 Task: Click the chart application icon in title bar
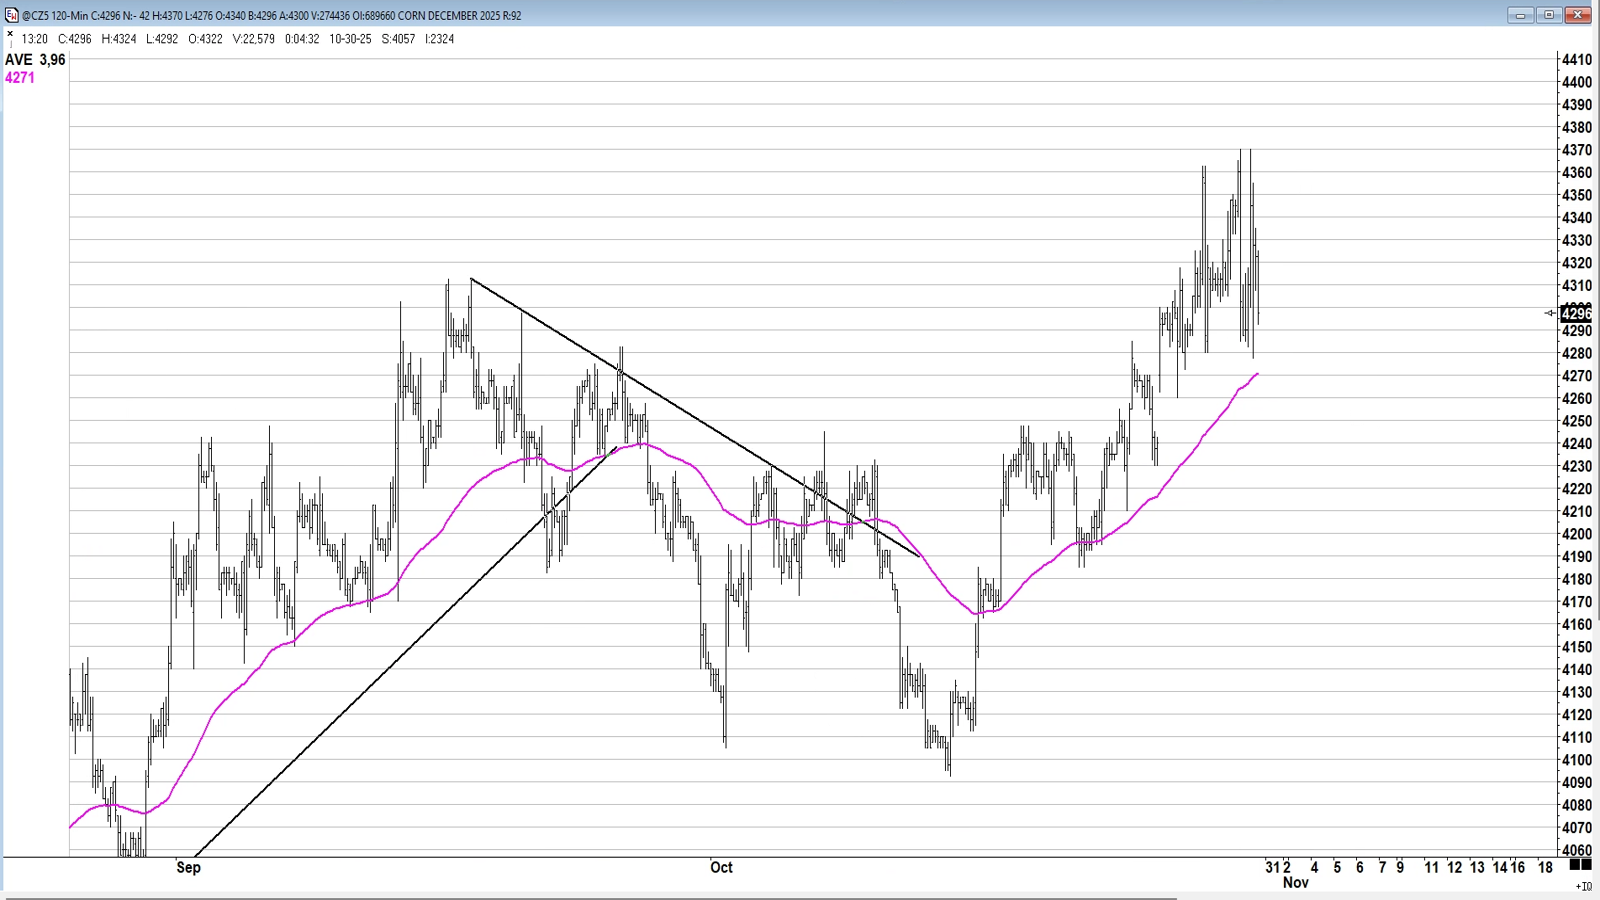tap(11, 15)
